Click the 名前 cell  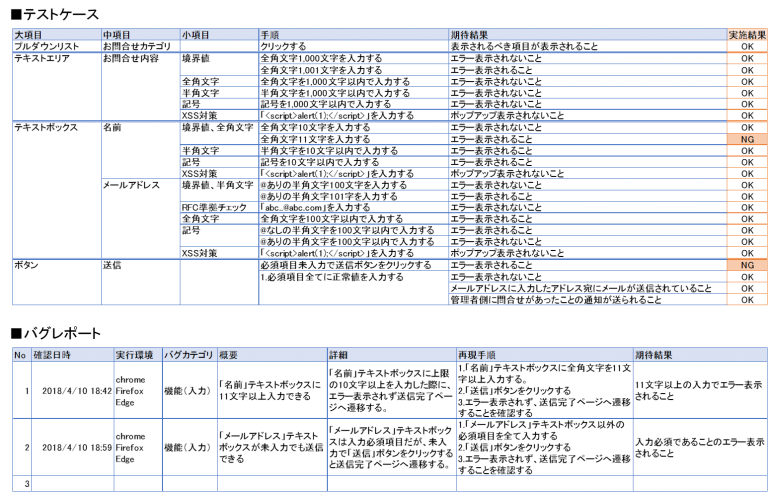coord(141,150)
